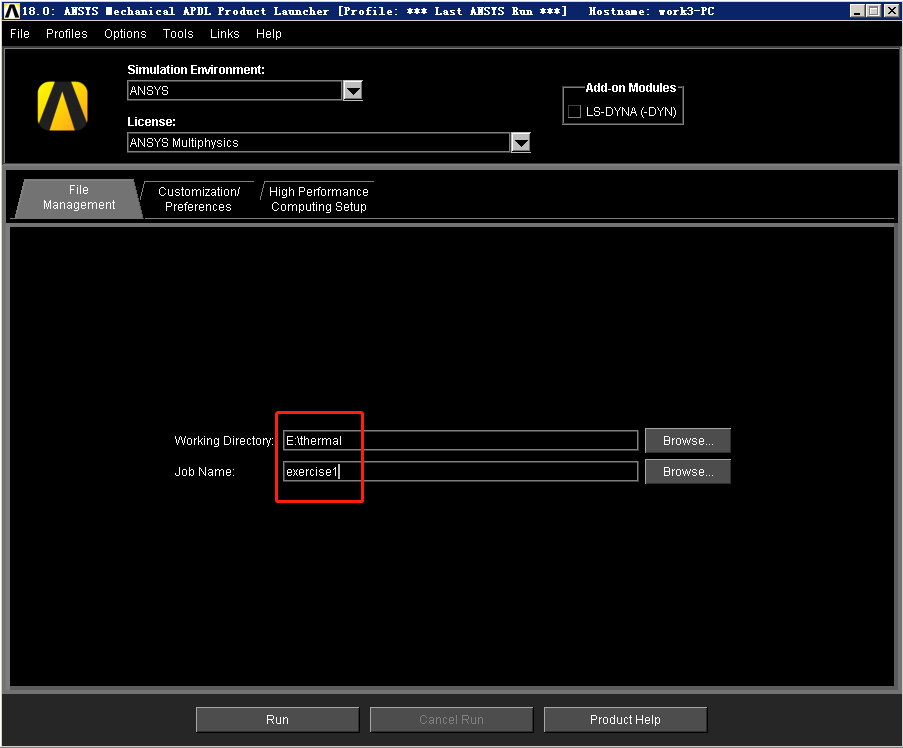
Task: Click the ANSYS logo icon
Action: click(62, 106)
